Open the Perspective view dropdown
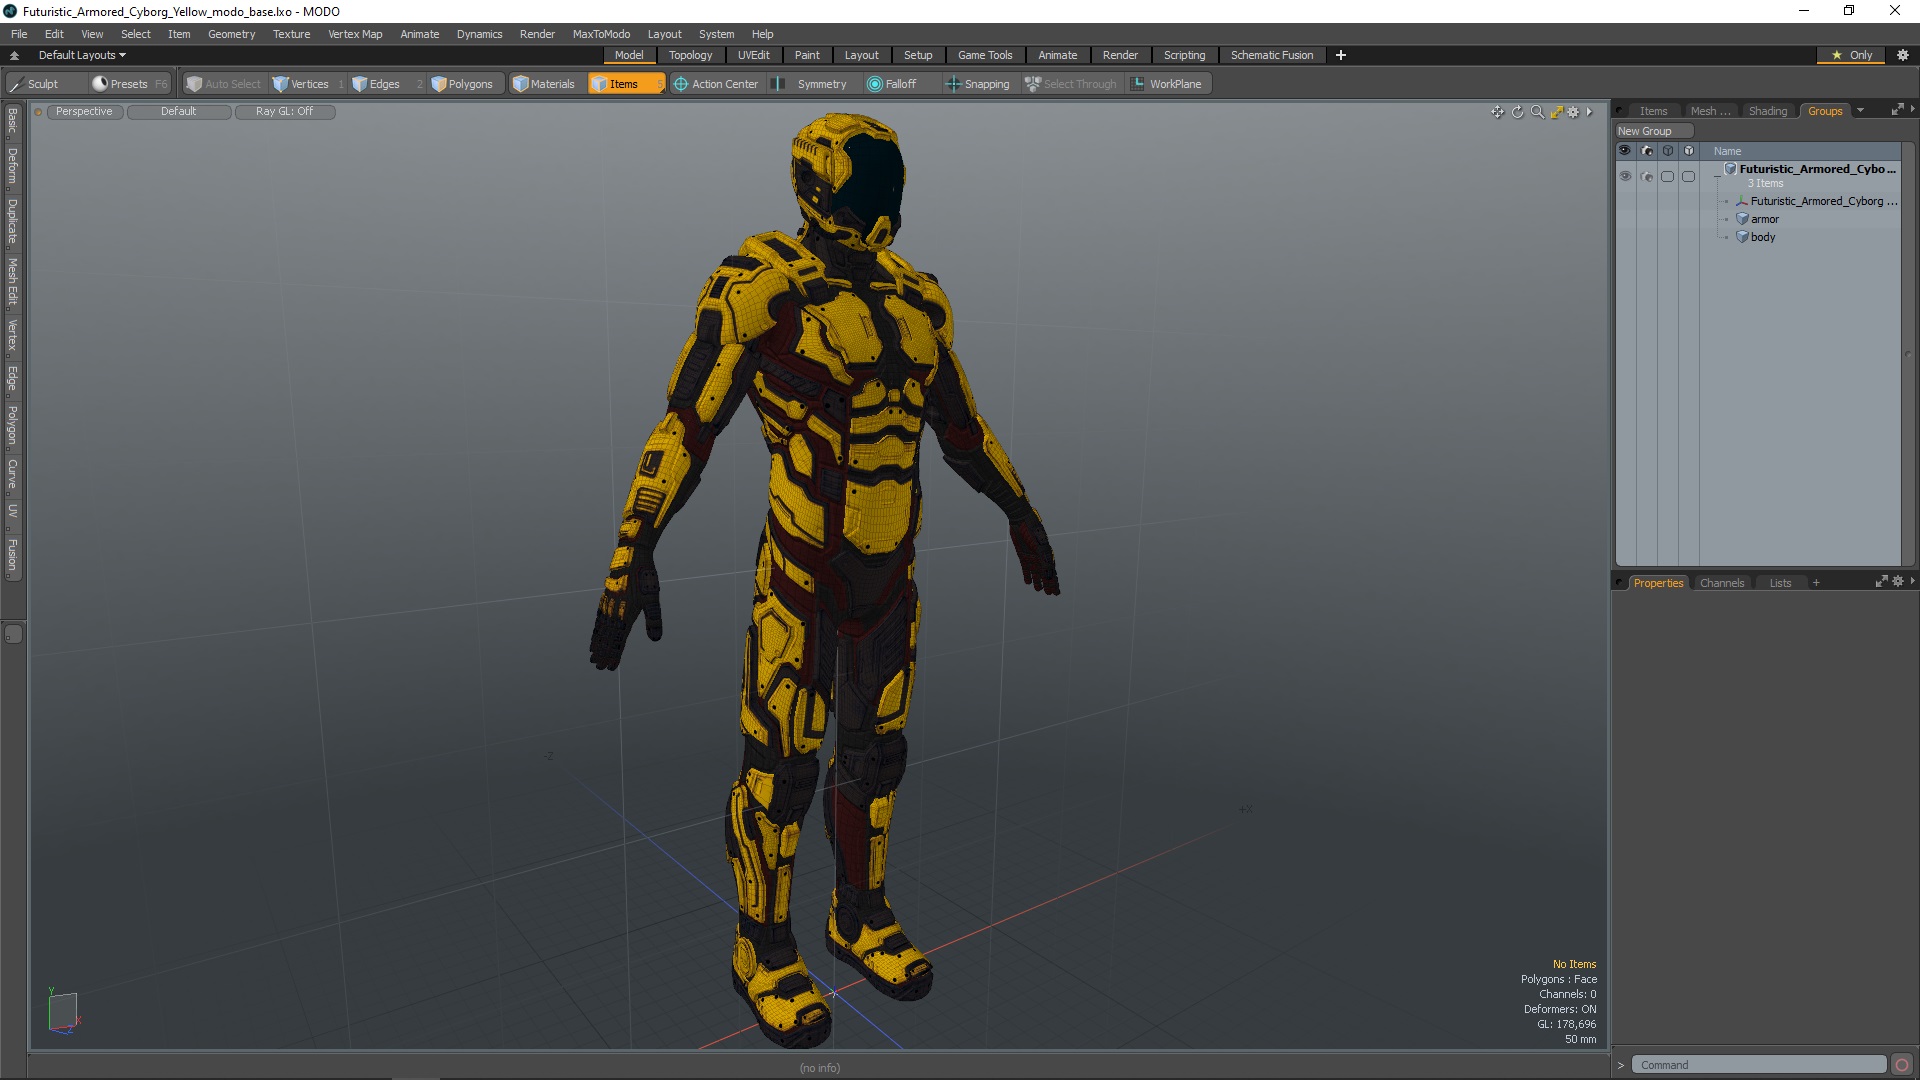Image resolution: width=1920 pixels, height=1080 pixels. click(84, 111)
